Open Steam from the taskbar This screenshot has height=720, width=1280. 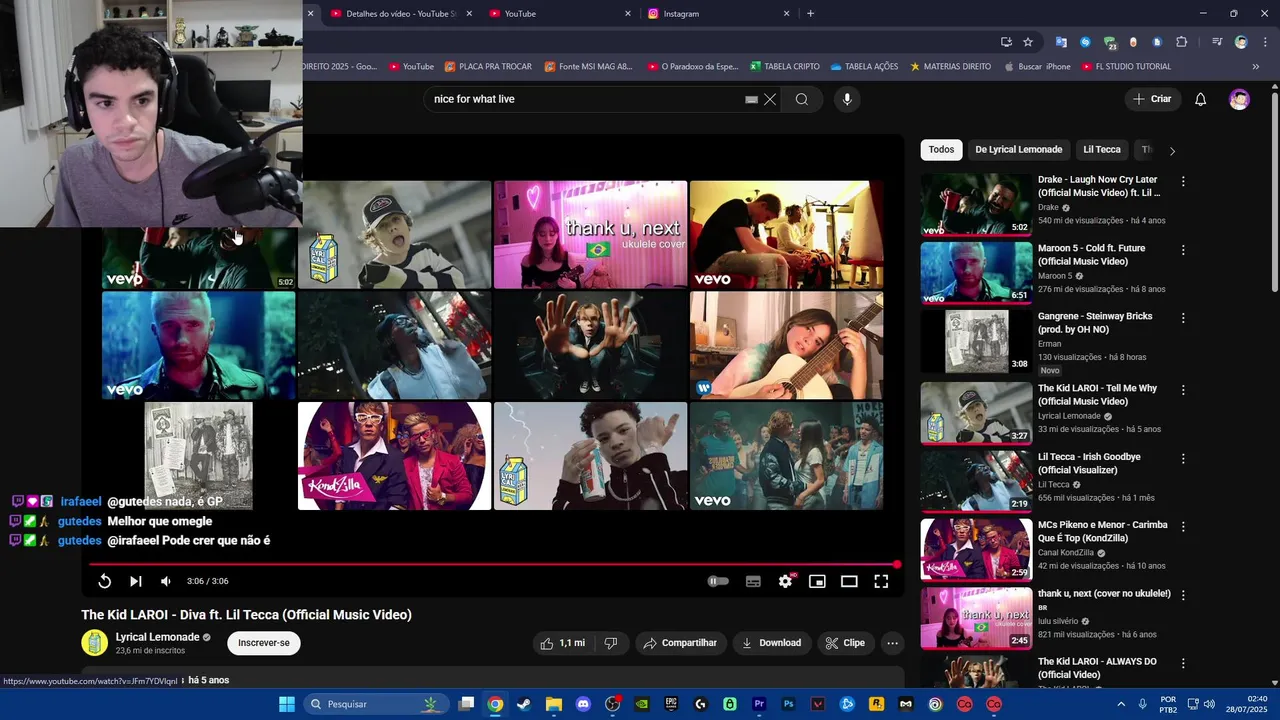524,704
